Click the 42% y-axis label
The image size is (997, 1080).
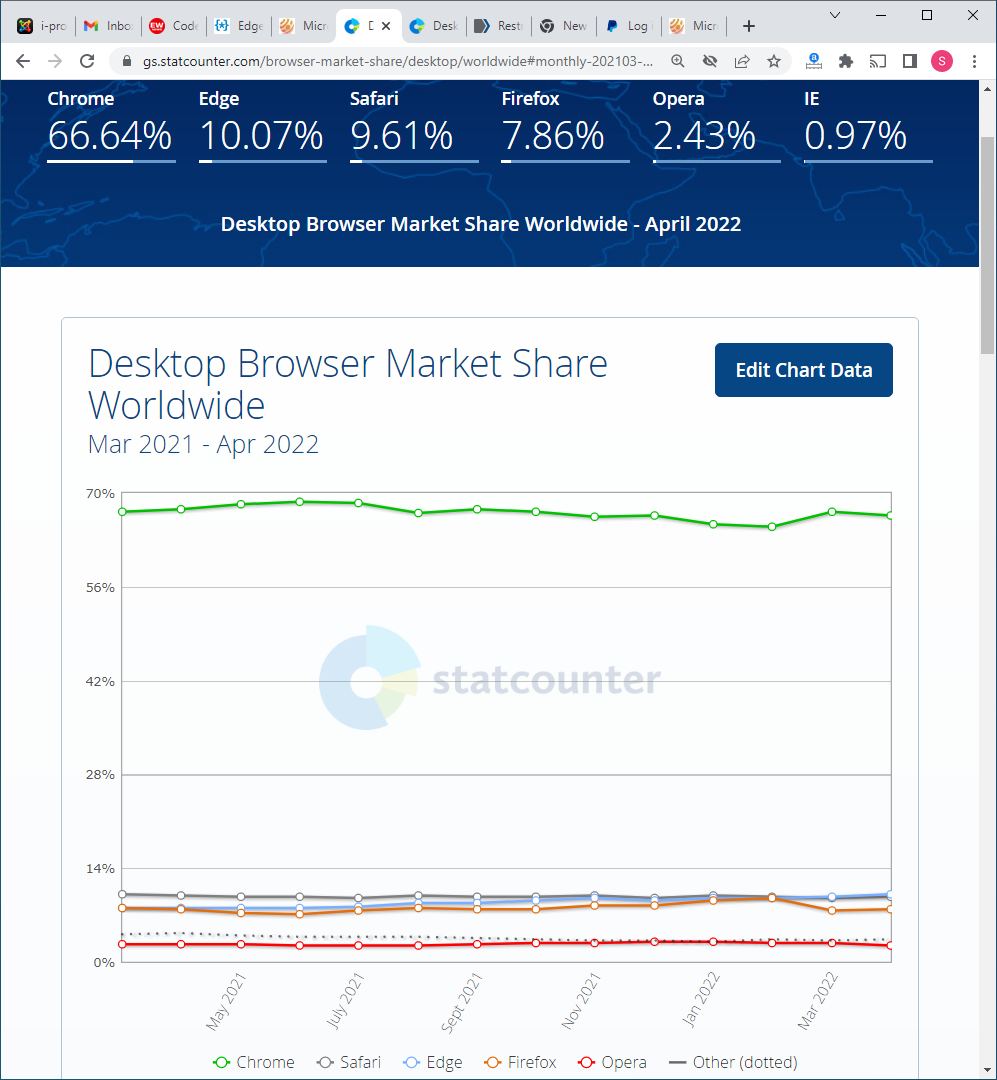coord(100,681)
